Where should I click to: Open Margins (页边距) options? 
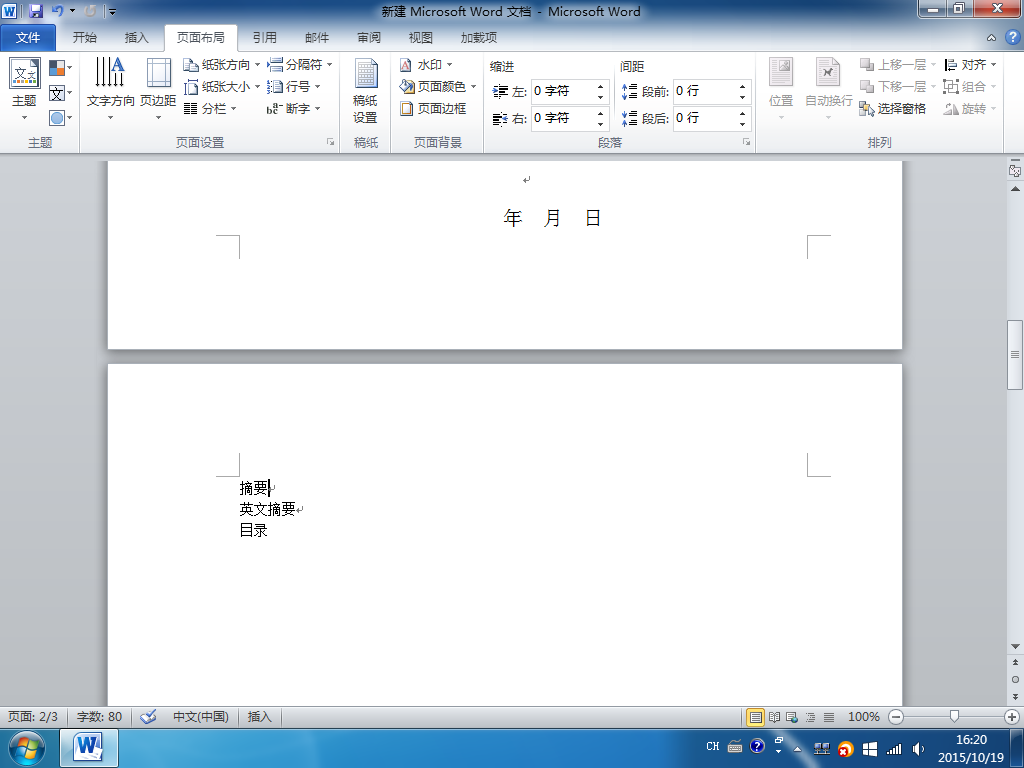(x=158, y=89)
